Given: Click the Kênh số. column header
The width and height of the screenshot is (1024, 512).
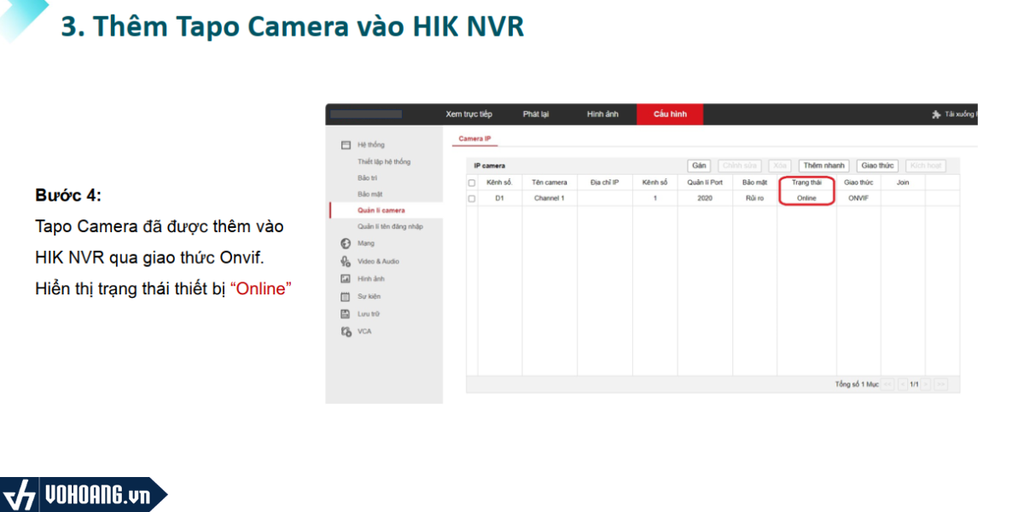Looking at the screenshot, I should click(500, 183).
